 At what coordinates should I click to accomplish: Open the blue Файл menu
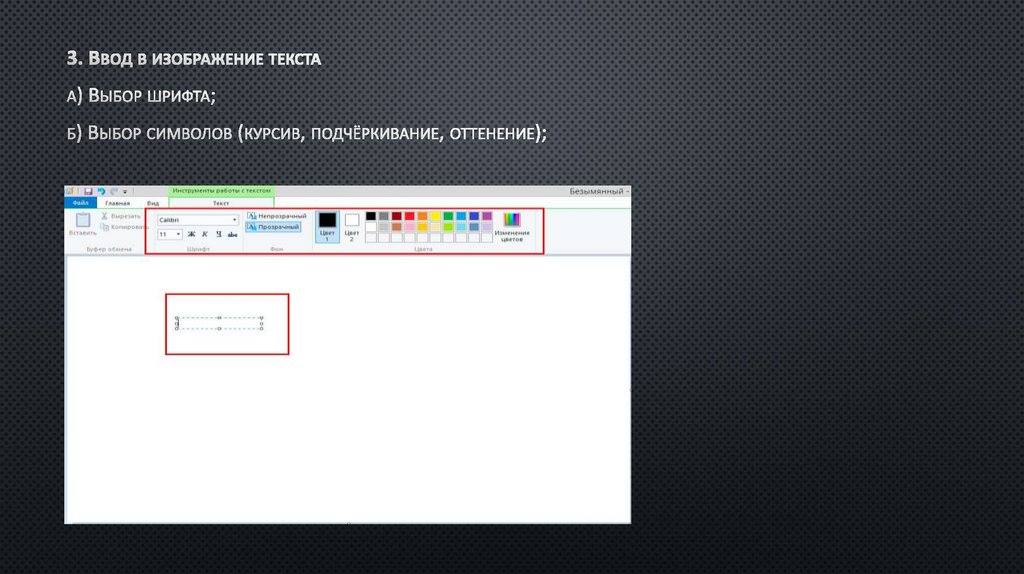point(80,203)
